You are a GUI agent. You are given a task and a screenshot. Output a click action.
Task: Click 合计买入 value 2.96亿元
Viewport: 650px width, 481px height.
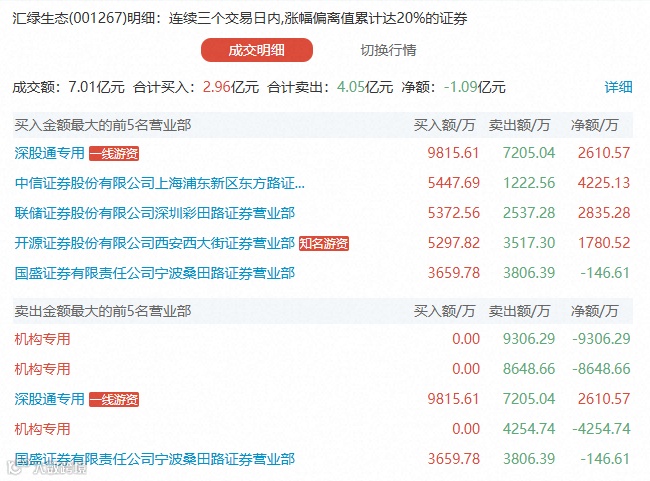[x=230, y=87]
